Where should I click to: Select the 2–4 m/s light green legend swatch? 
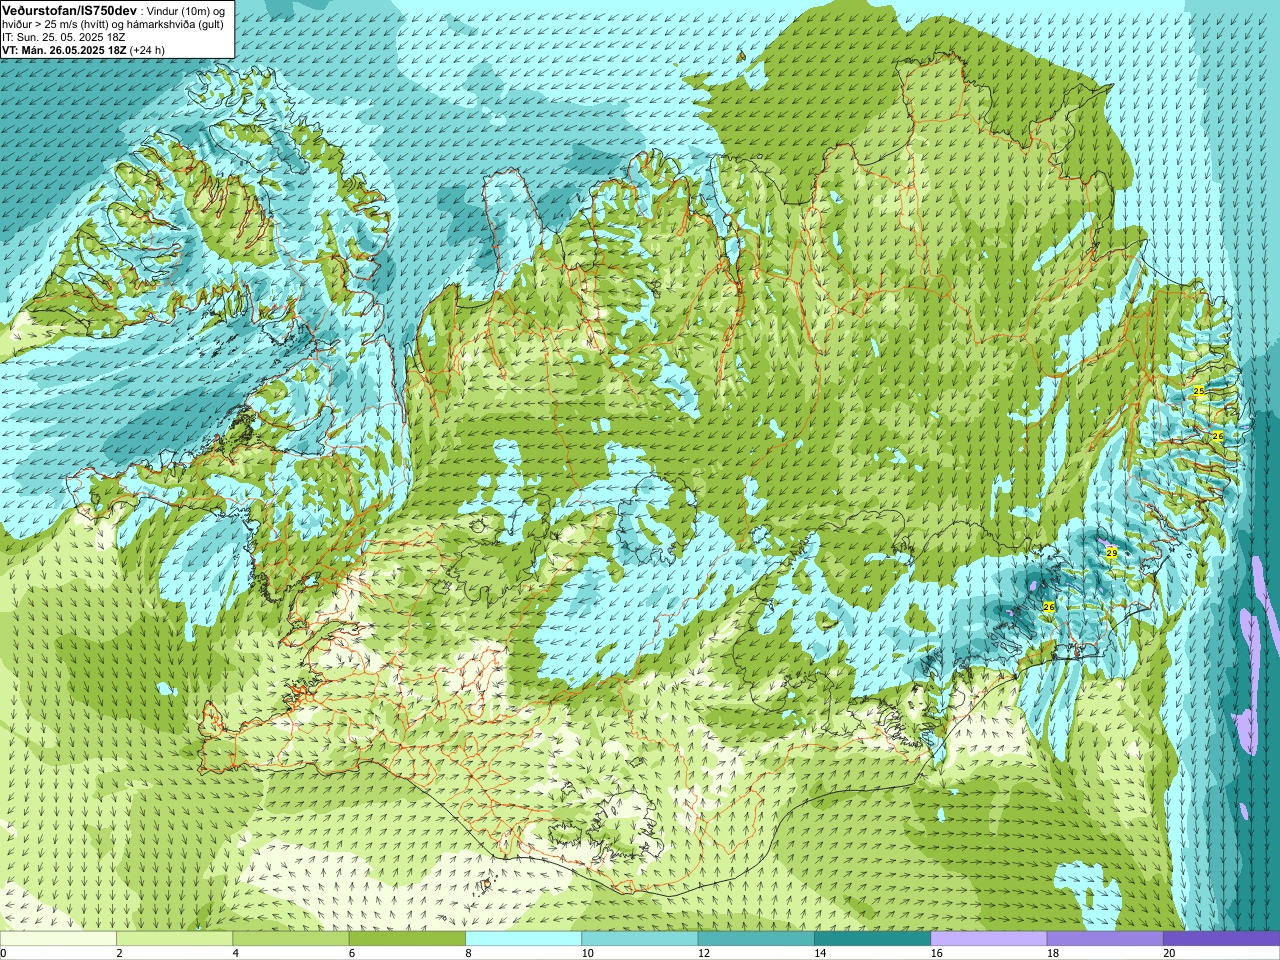pos(174,939)
